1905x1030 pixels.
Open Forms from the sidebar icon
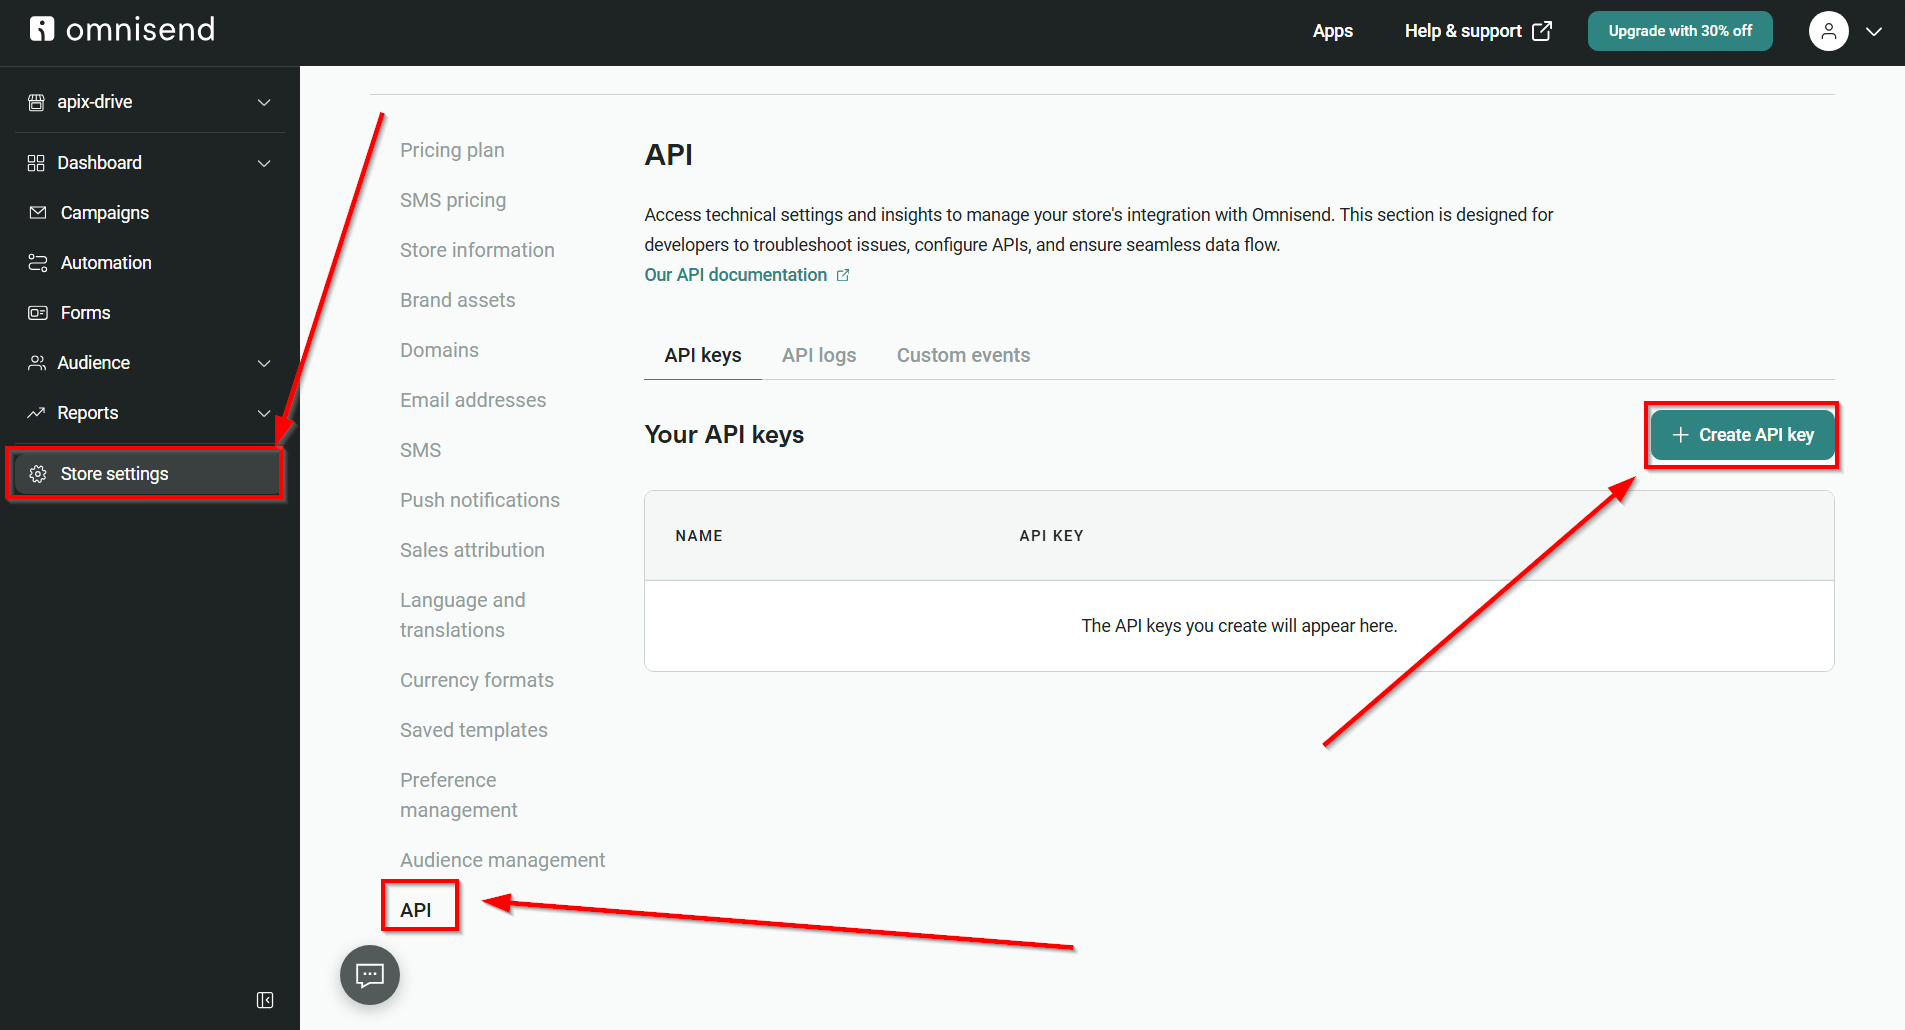pyautogui.click(x=37, y=312)
